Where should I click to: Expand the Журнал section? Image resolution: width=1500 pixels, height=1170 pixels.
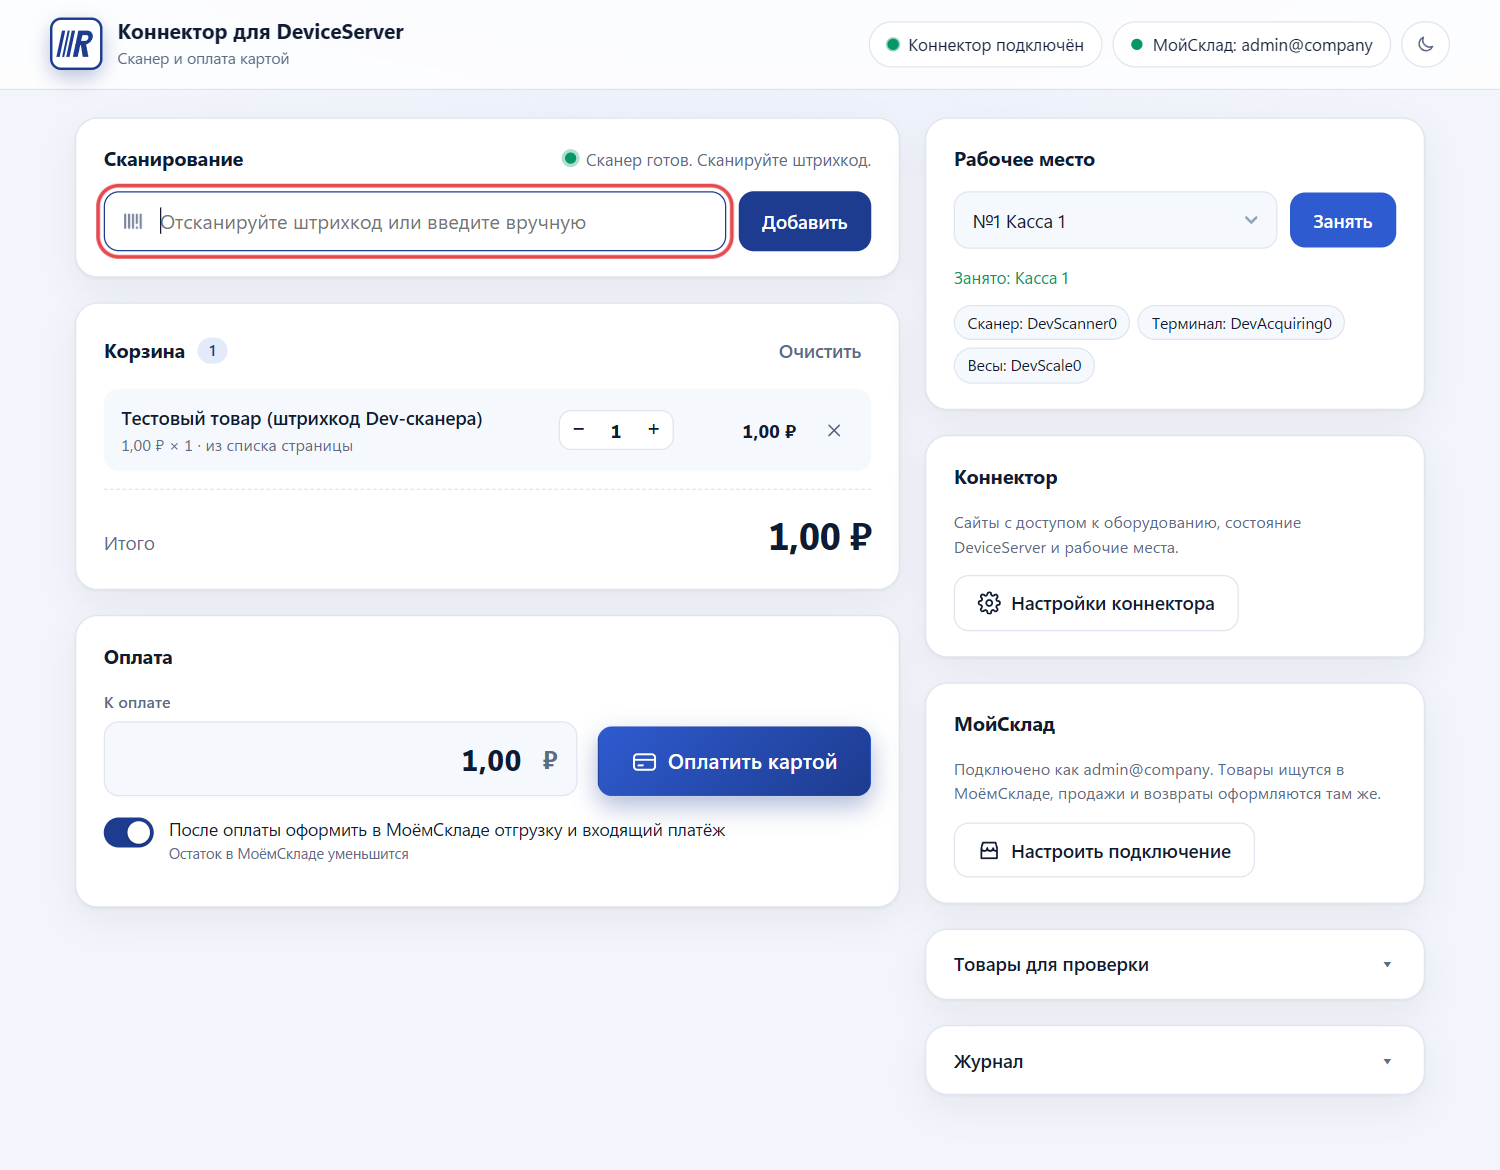coord(1175,1061)
